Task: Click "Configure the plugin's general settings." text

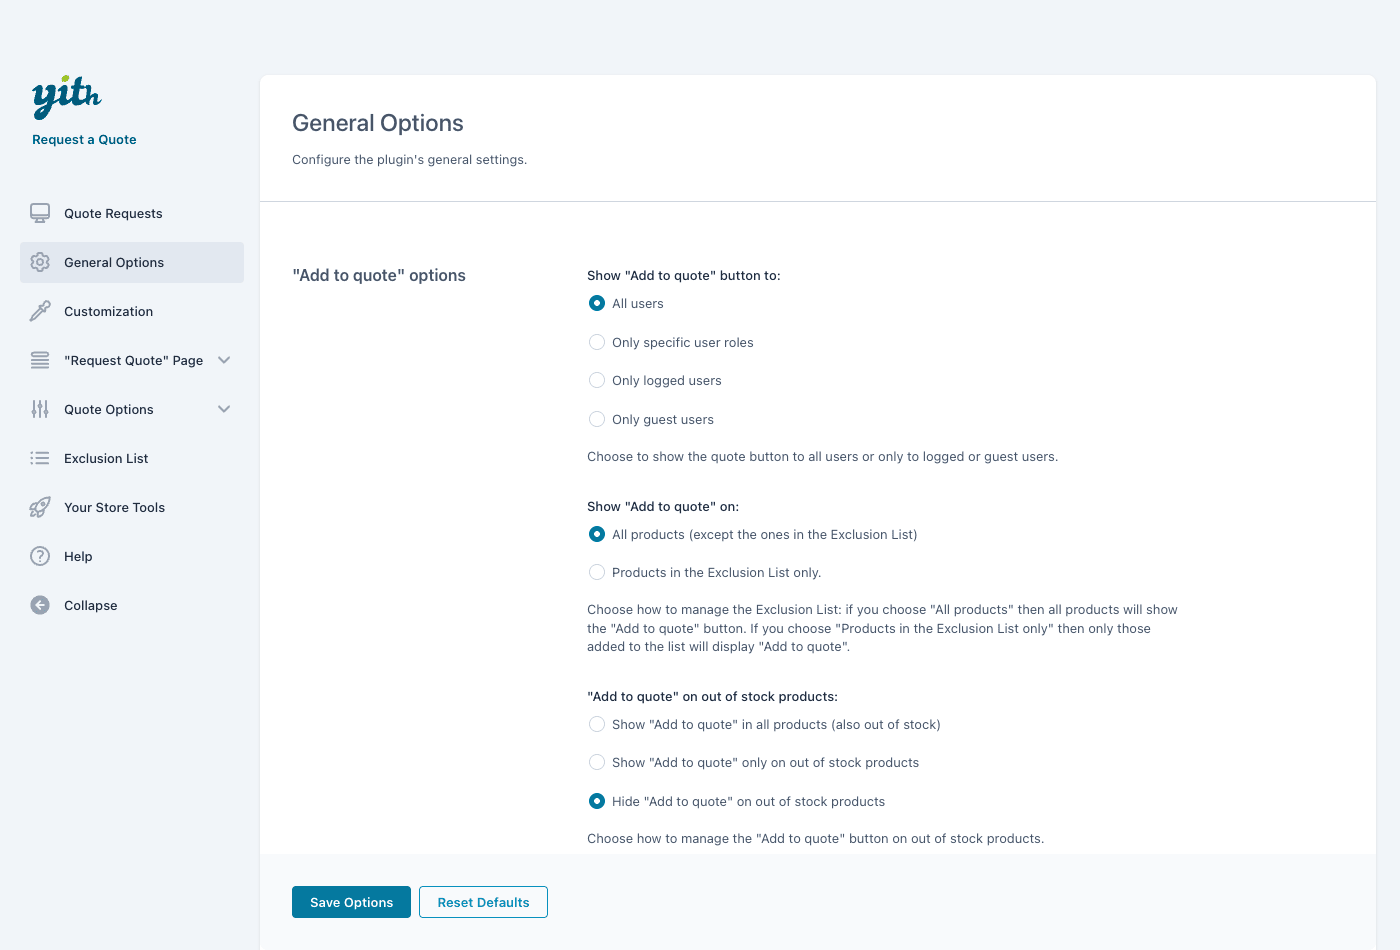Action: (409, 159)
